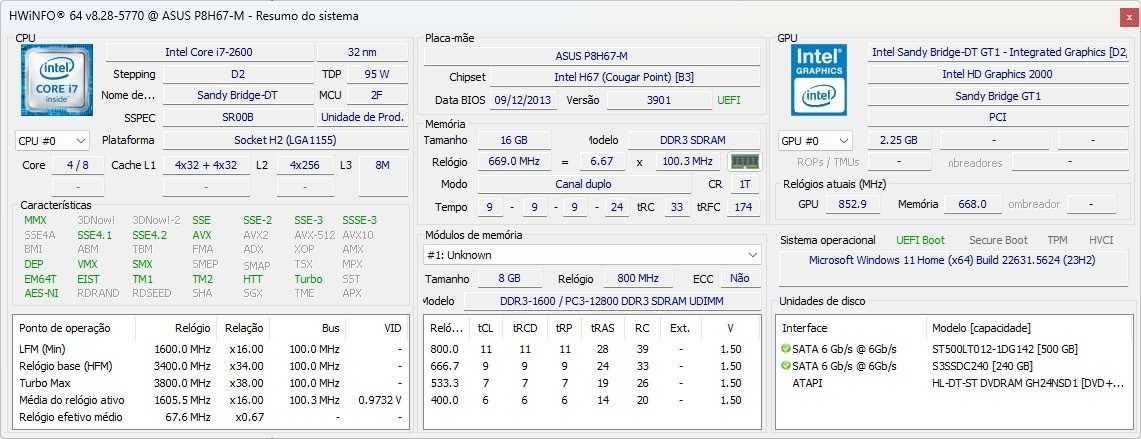Expand the memory module #1: Unknown dropdown
This screenshot has width=1141, height=439.
[592, 255]
